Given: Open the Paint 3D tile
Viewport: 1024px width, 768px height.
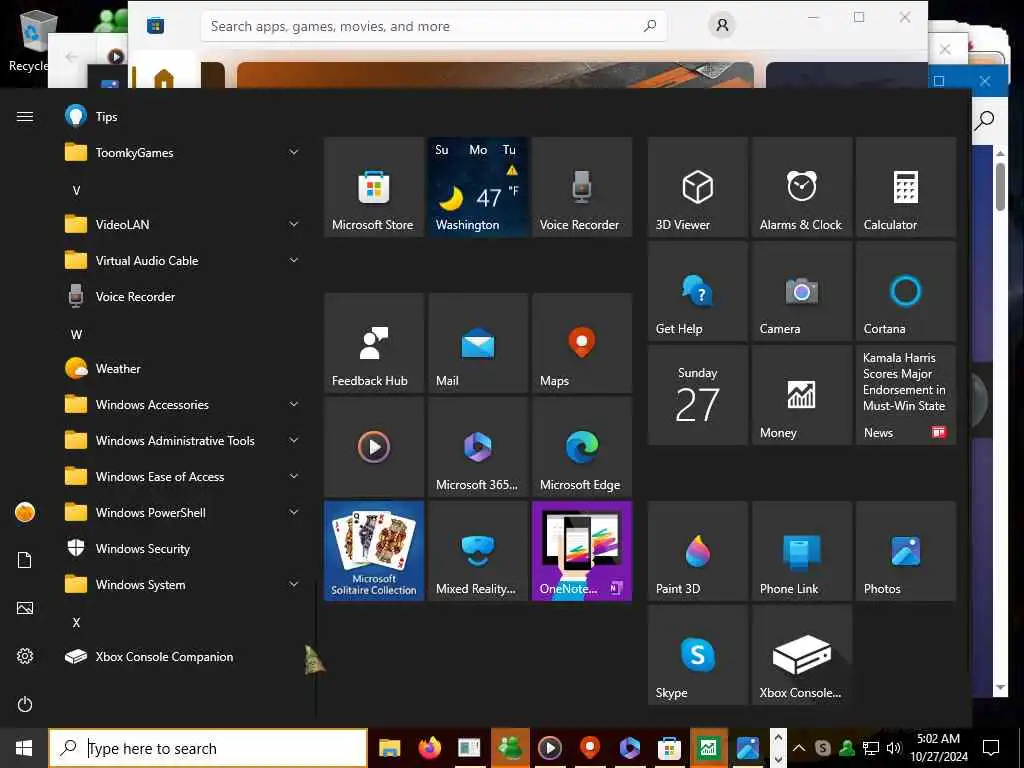Looking at the screenshot, I should [x=697, y=551].
